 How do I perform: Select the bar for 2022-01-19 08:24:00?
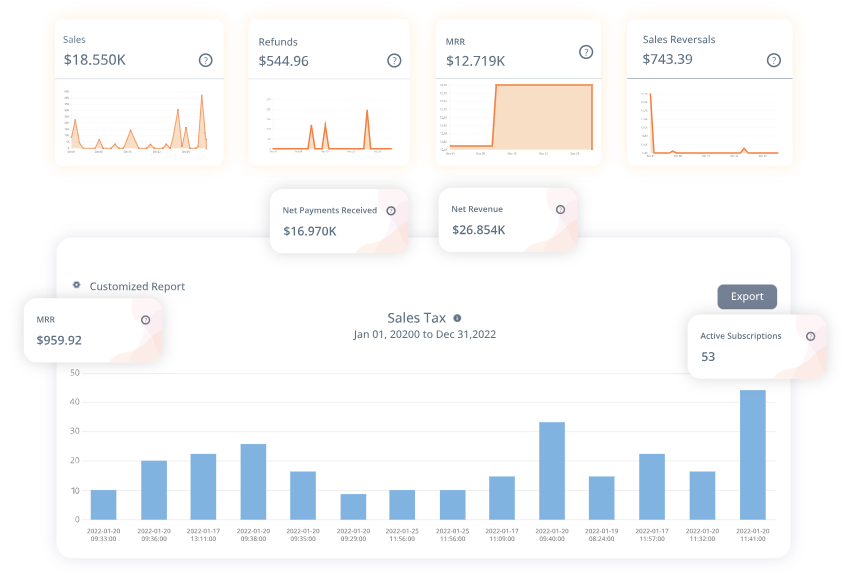(x=602, y=498)
